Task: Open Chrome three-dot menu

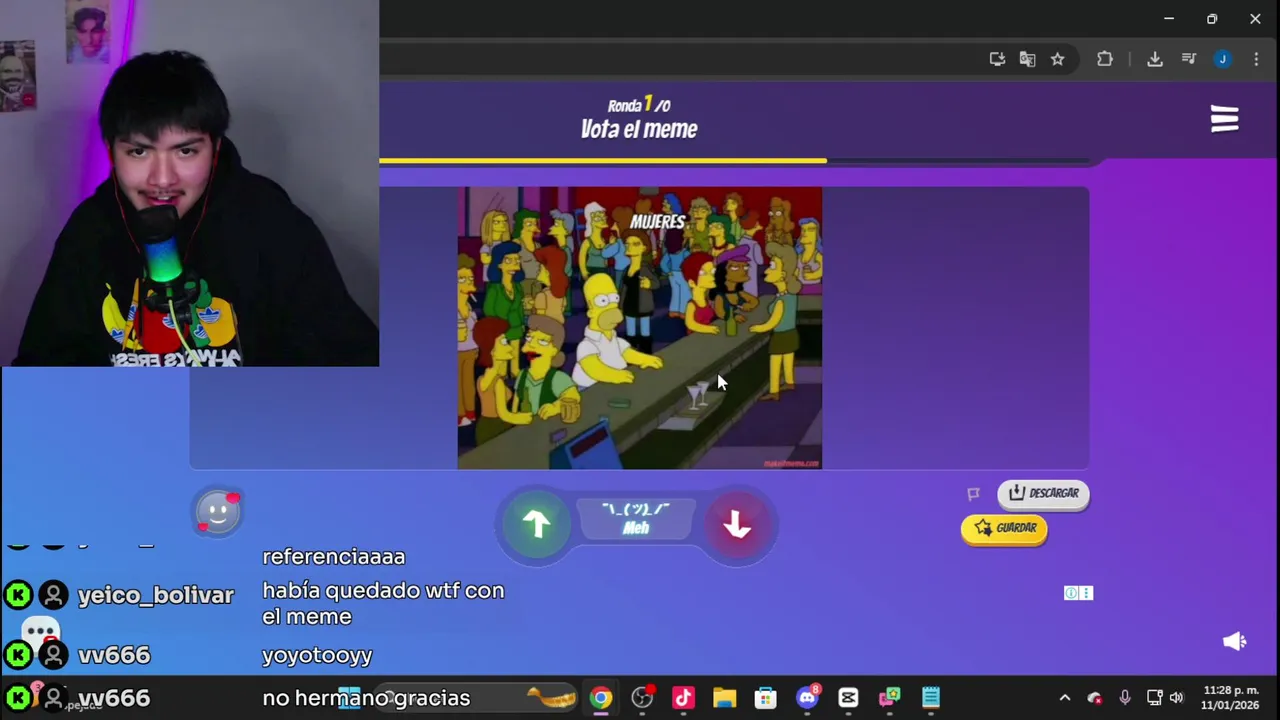Action: [x=1256, y=59]
